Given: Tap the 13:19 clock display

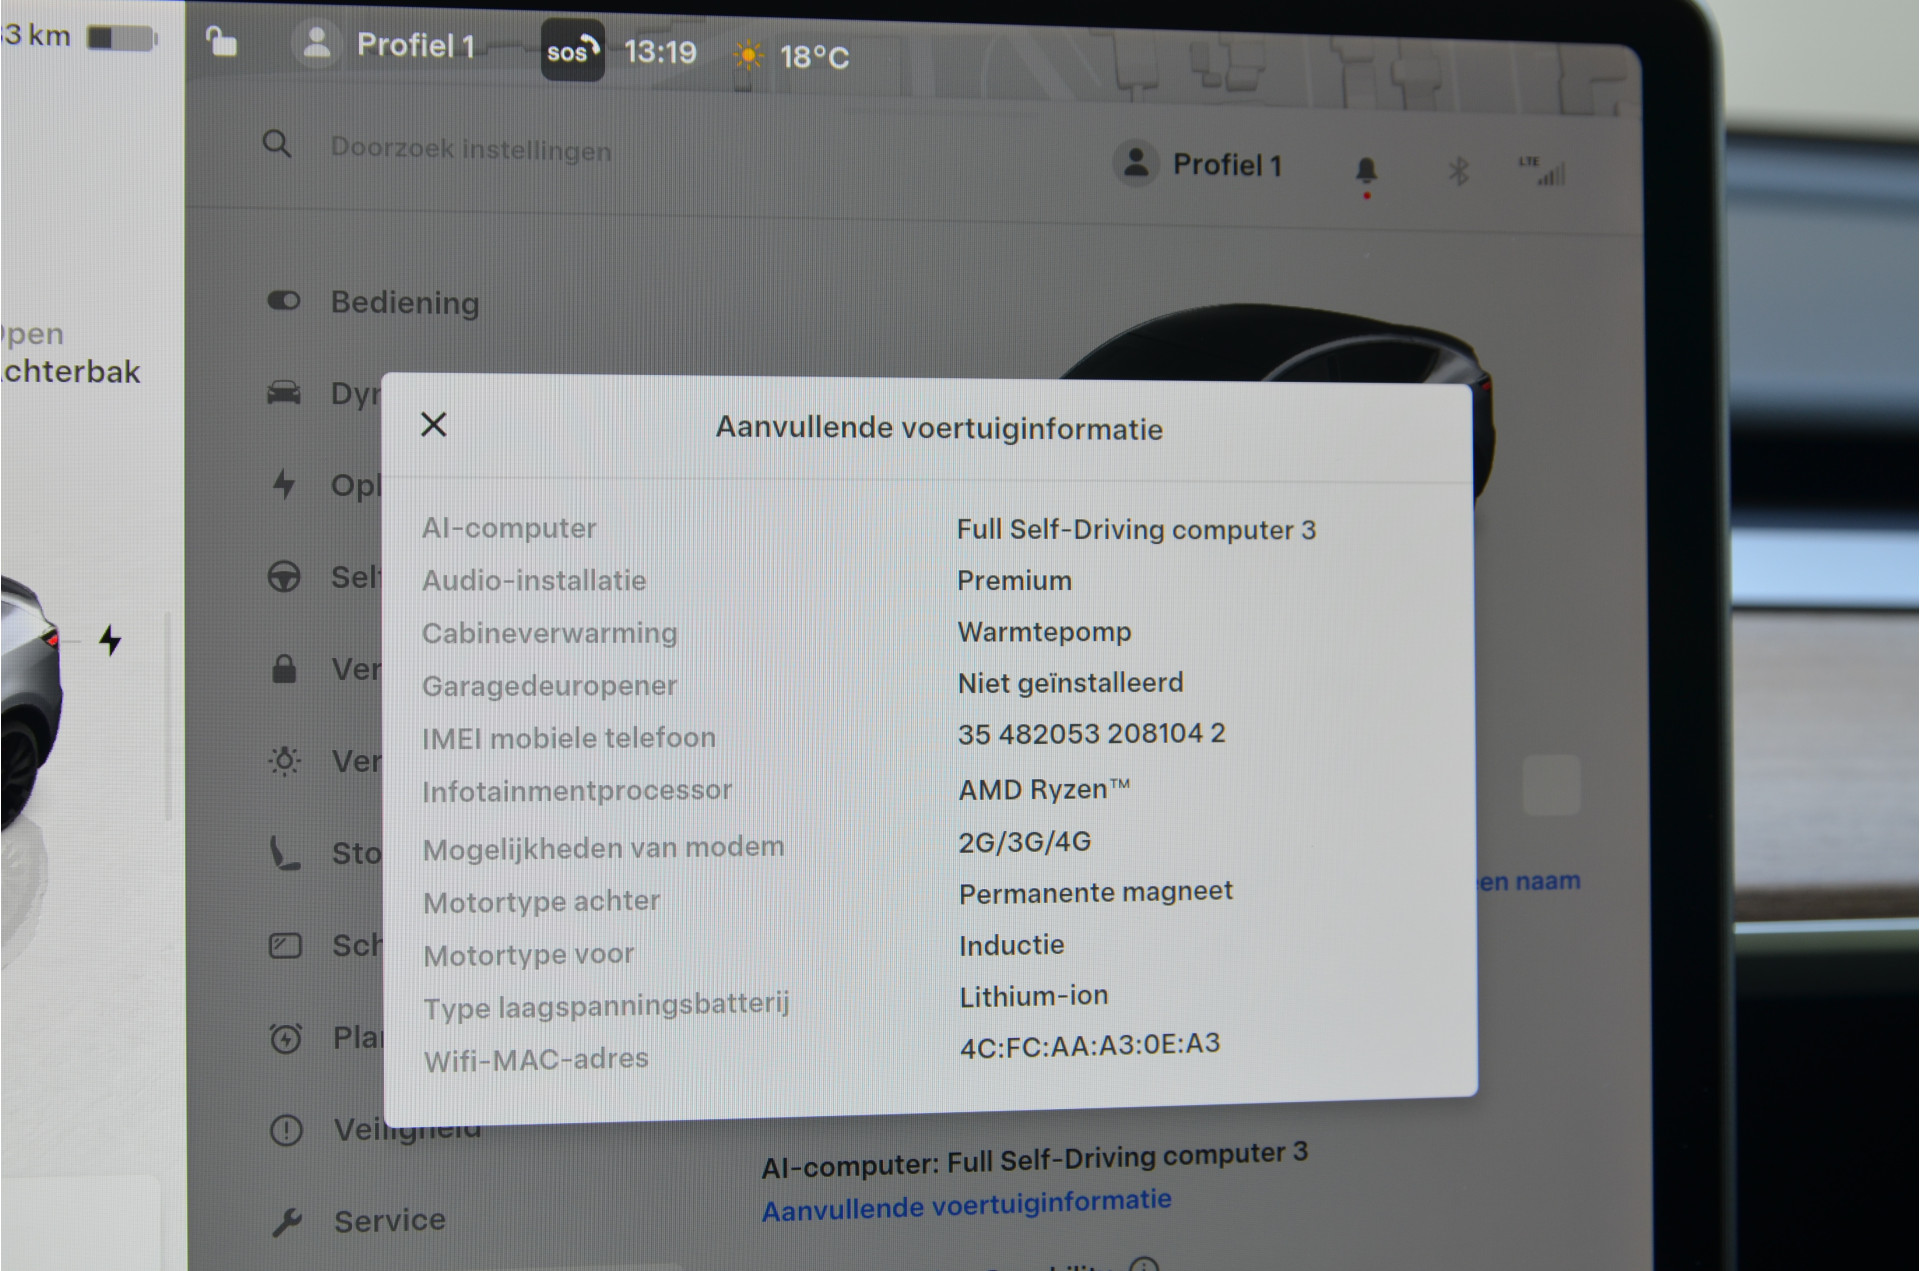Looking at the screenshot, I should [660, 51].
